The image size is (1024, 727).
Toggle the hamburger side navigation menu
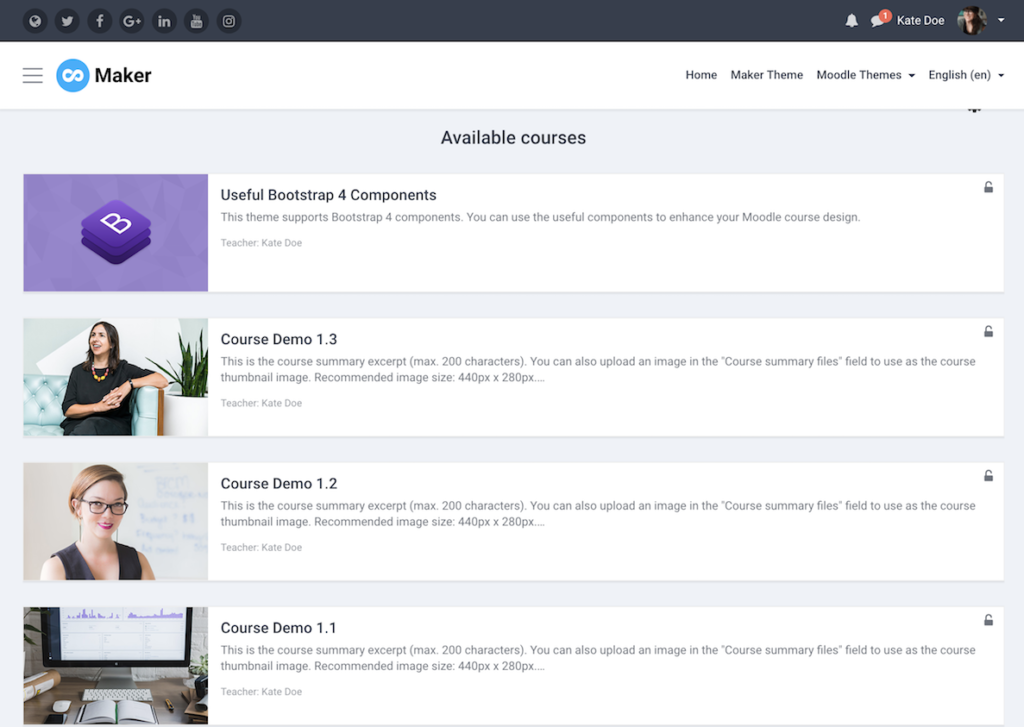tap(33, 75)
